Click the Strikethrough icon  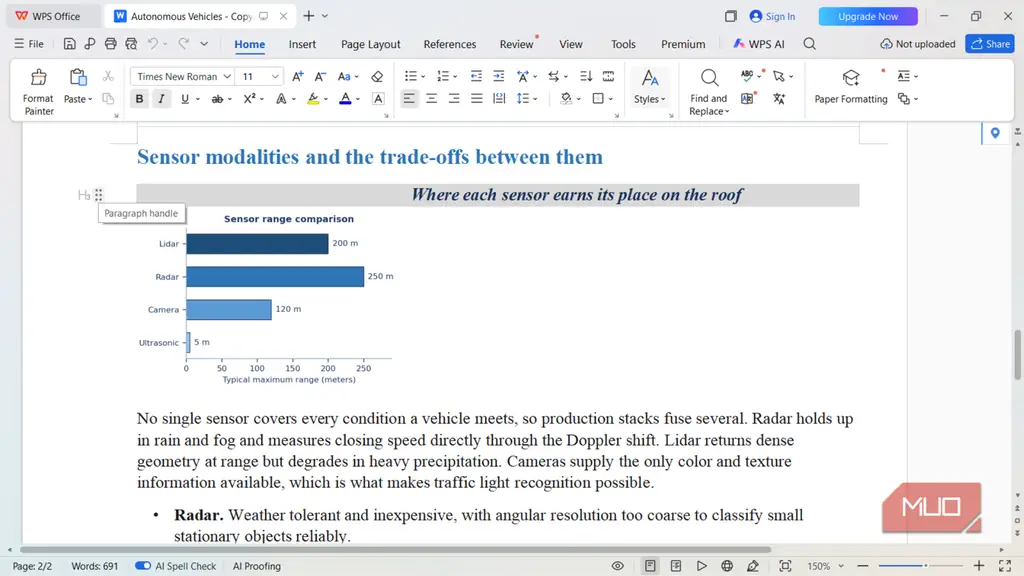[x=217, y=99]
